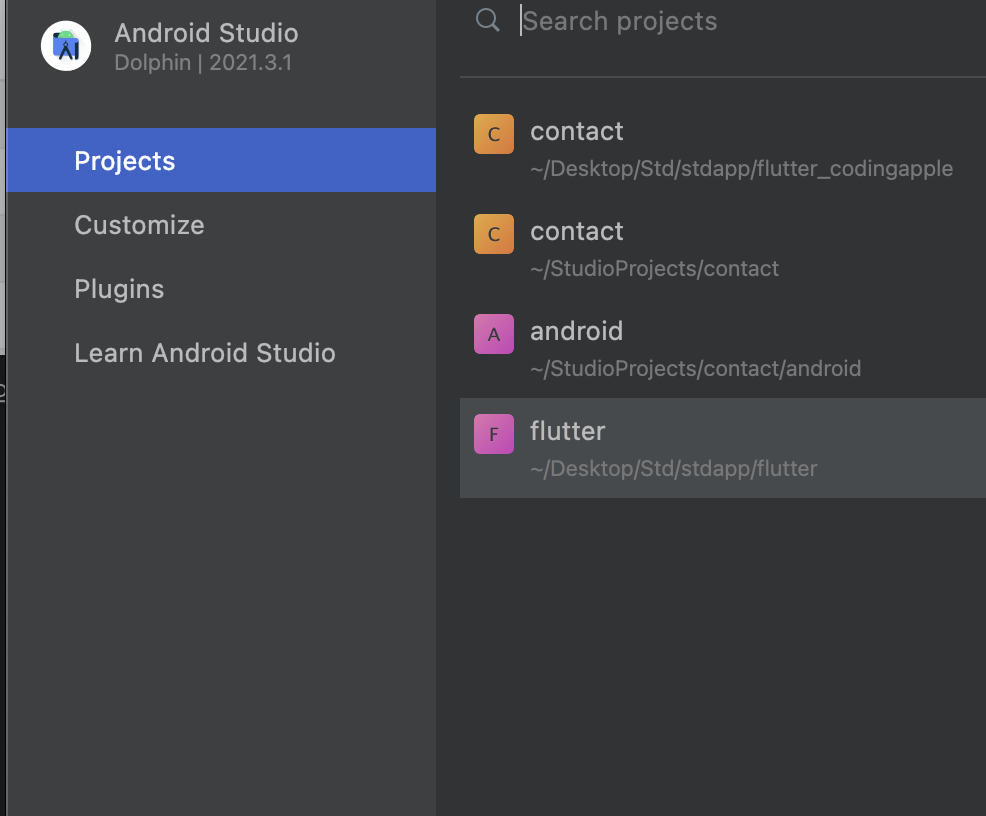Image resolution: width=986 pixels, height=816 pixels.
Task: Switch to the Plugins section
Action: pos(221,289)
